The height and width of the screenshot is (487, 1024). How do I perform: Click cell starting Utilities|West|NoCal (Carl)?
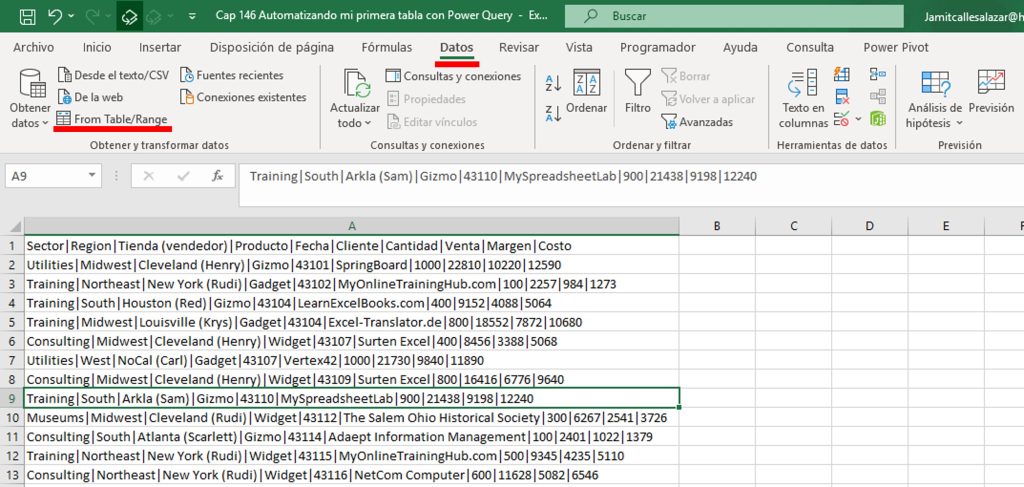tap(352, 360)
